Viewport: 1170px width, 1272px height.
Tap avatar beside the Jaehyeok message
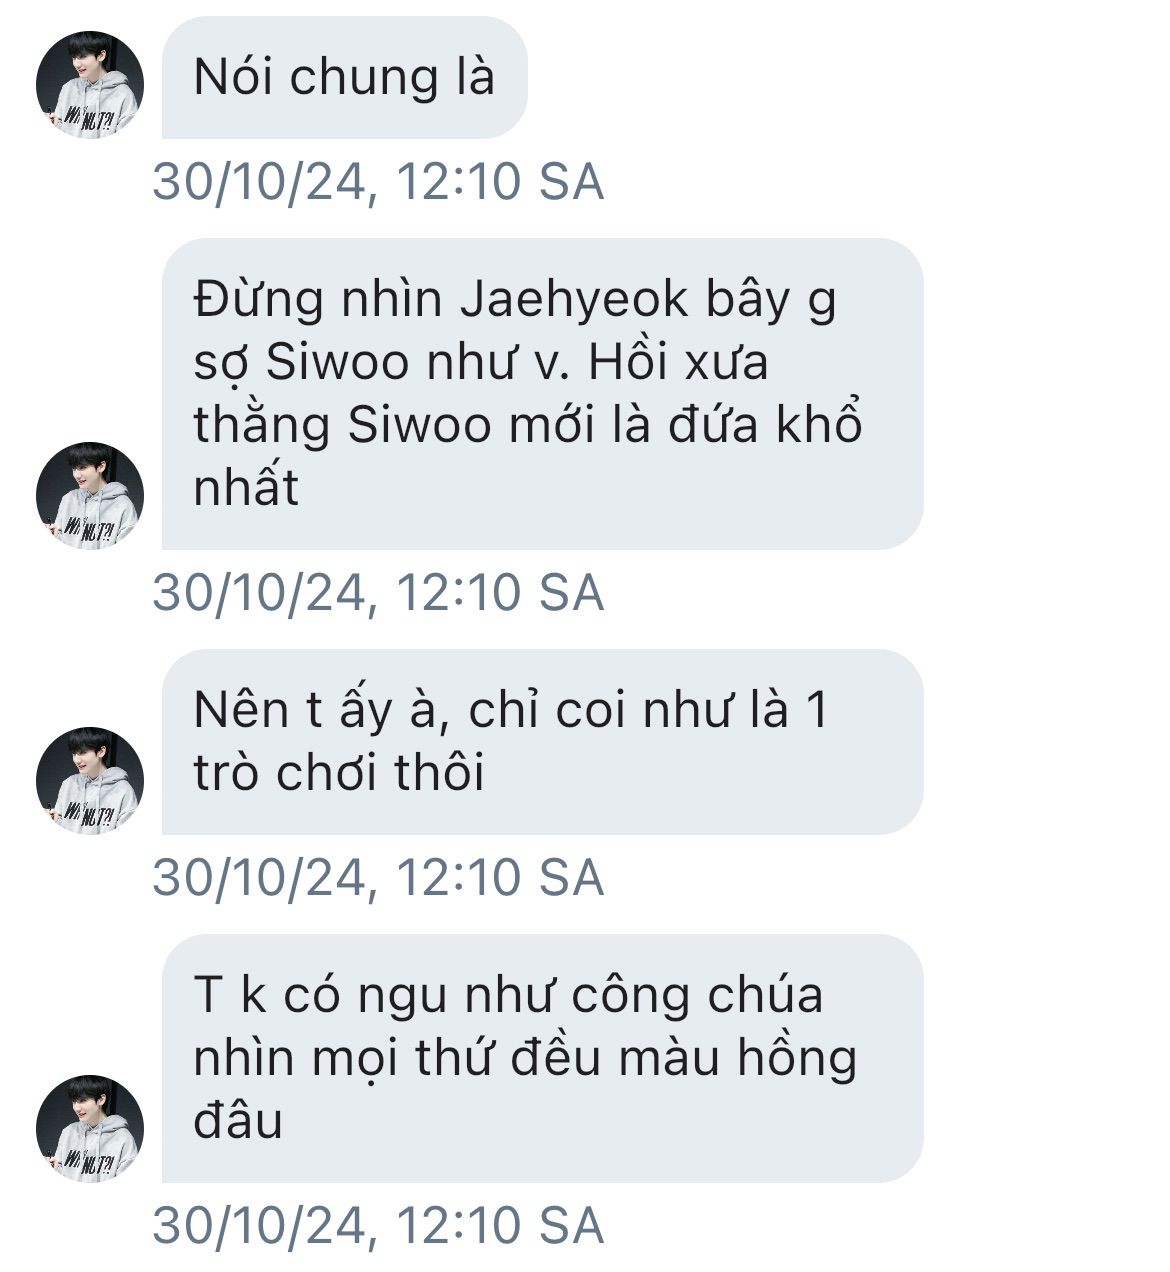90,495
